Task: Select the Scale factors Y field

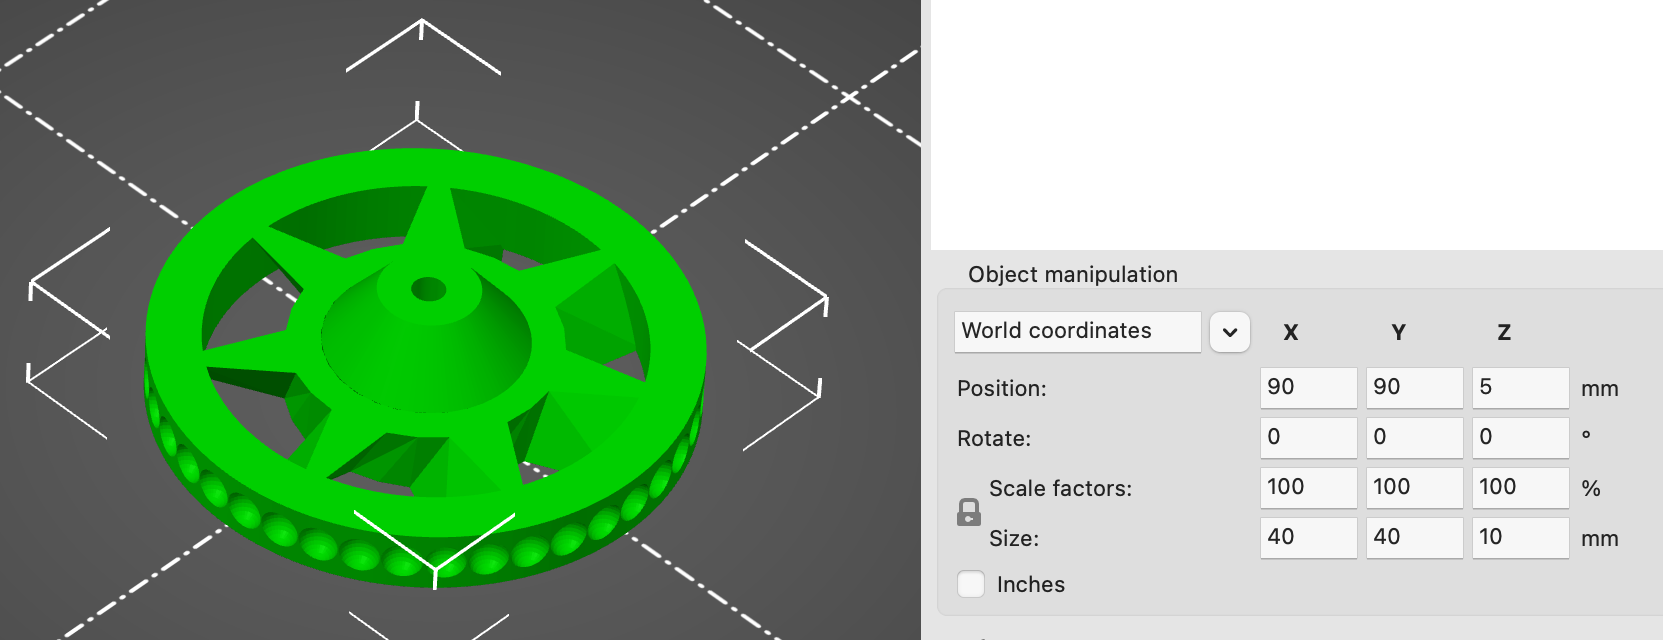Action: pyautogui.click(x=1413, y=488)
